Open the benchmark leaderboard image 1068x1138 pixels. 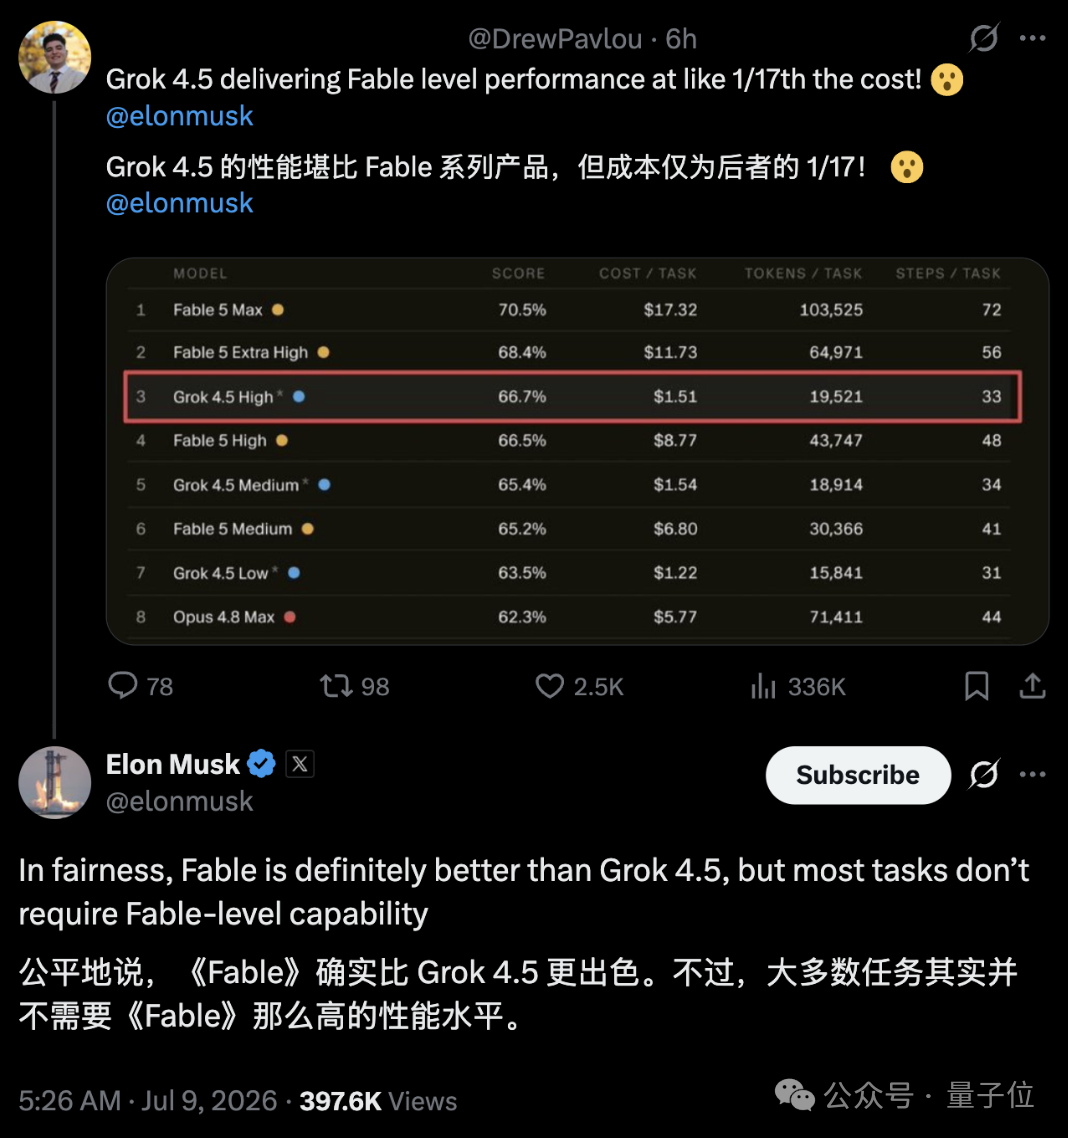pyautogui.click(x=578, y=451)
